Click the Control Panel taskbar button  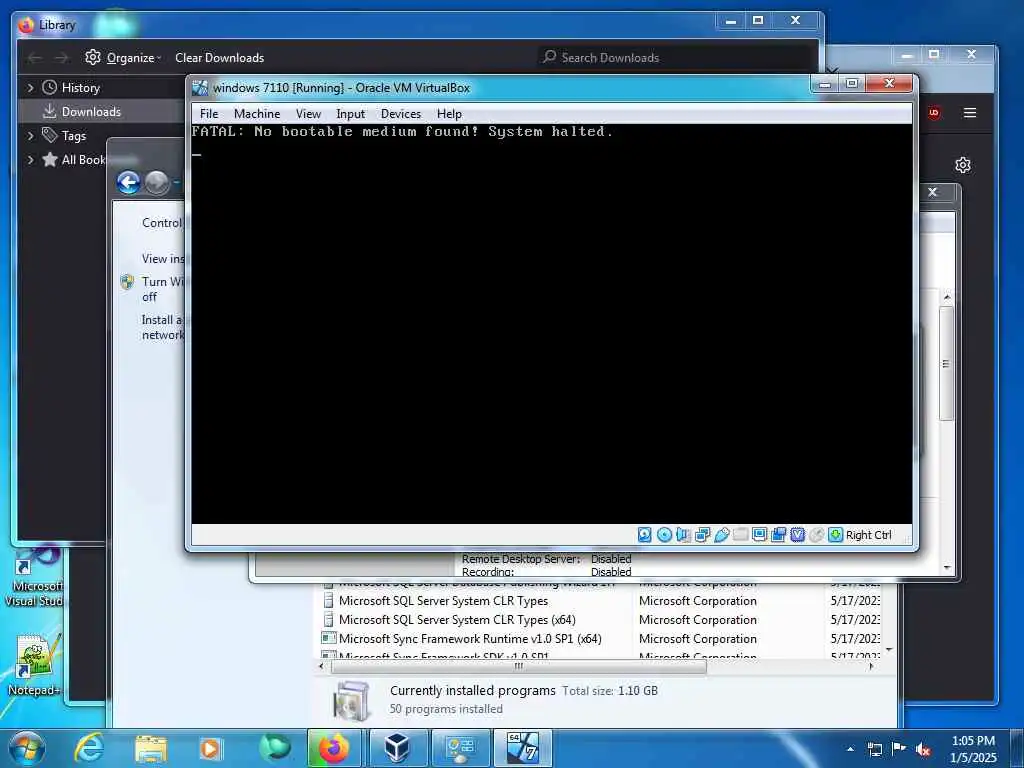(x=460, y=748)
